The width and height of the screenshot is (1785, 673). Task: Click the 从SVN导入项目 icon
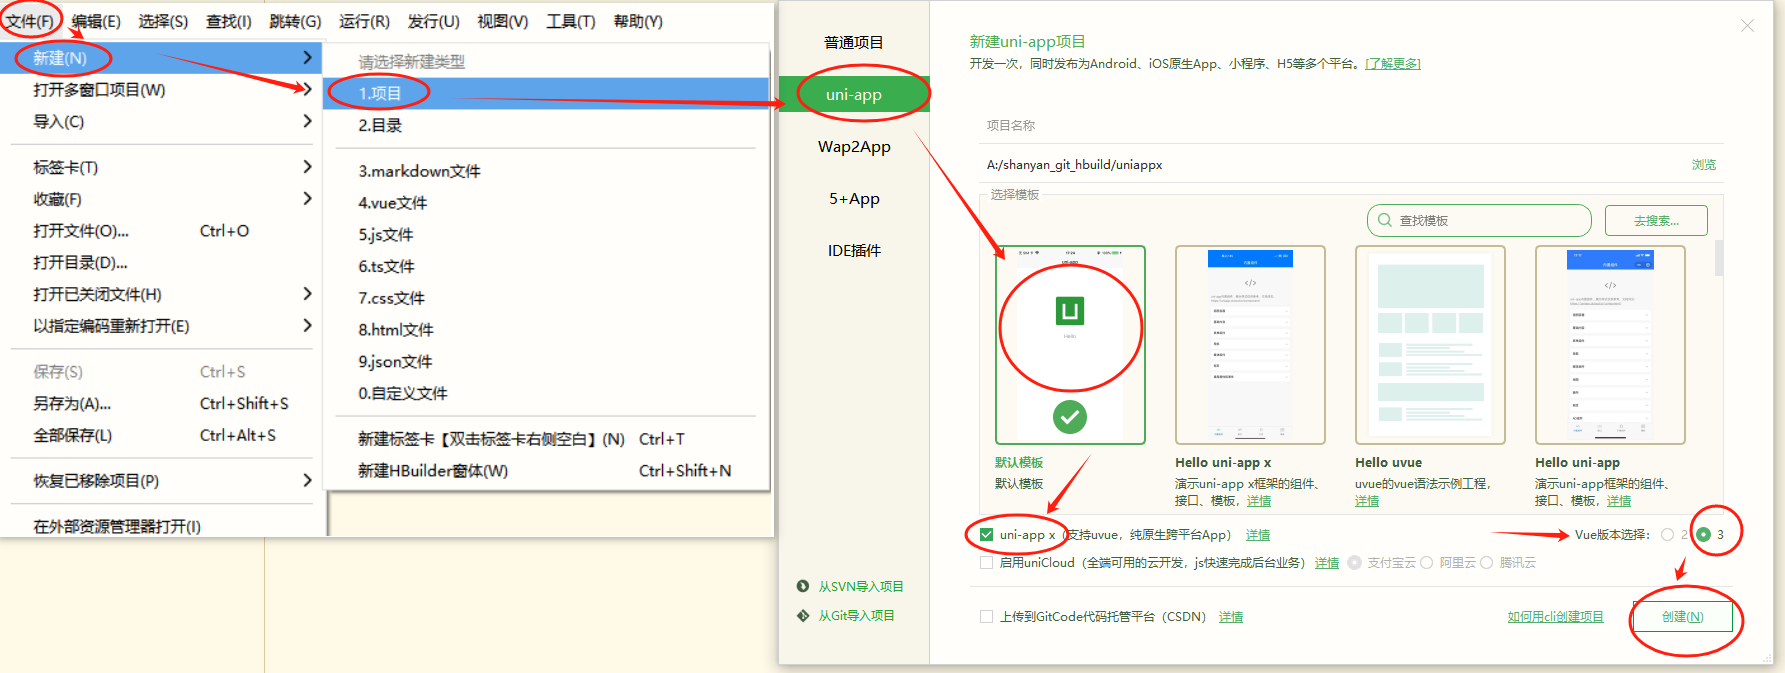pos(803,586)
